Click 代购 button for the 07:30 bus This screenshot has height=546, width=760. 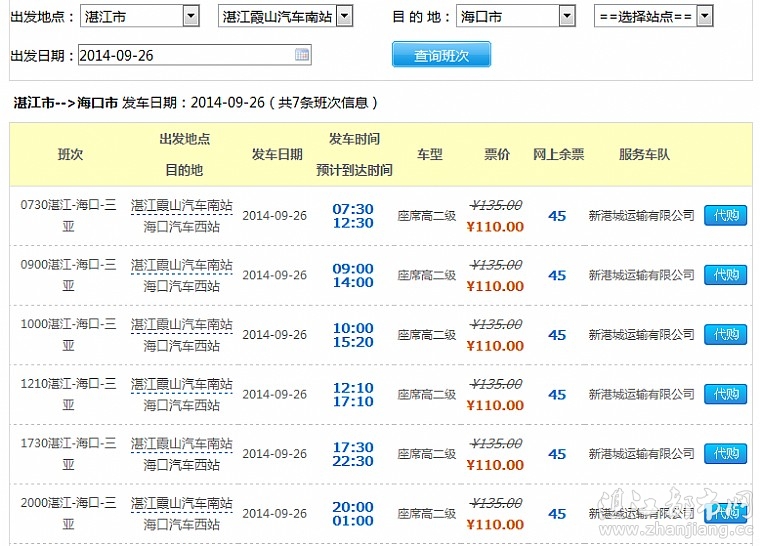click(x=725, y=215)
